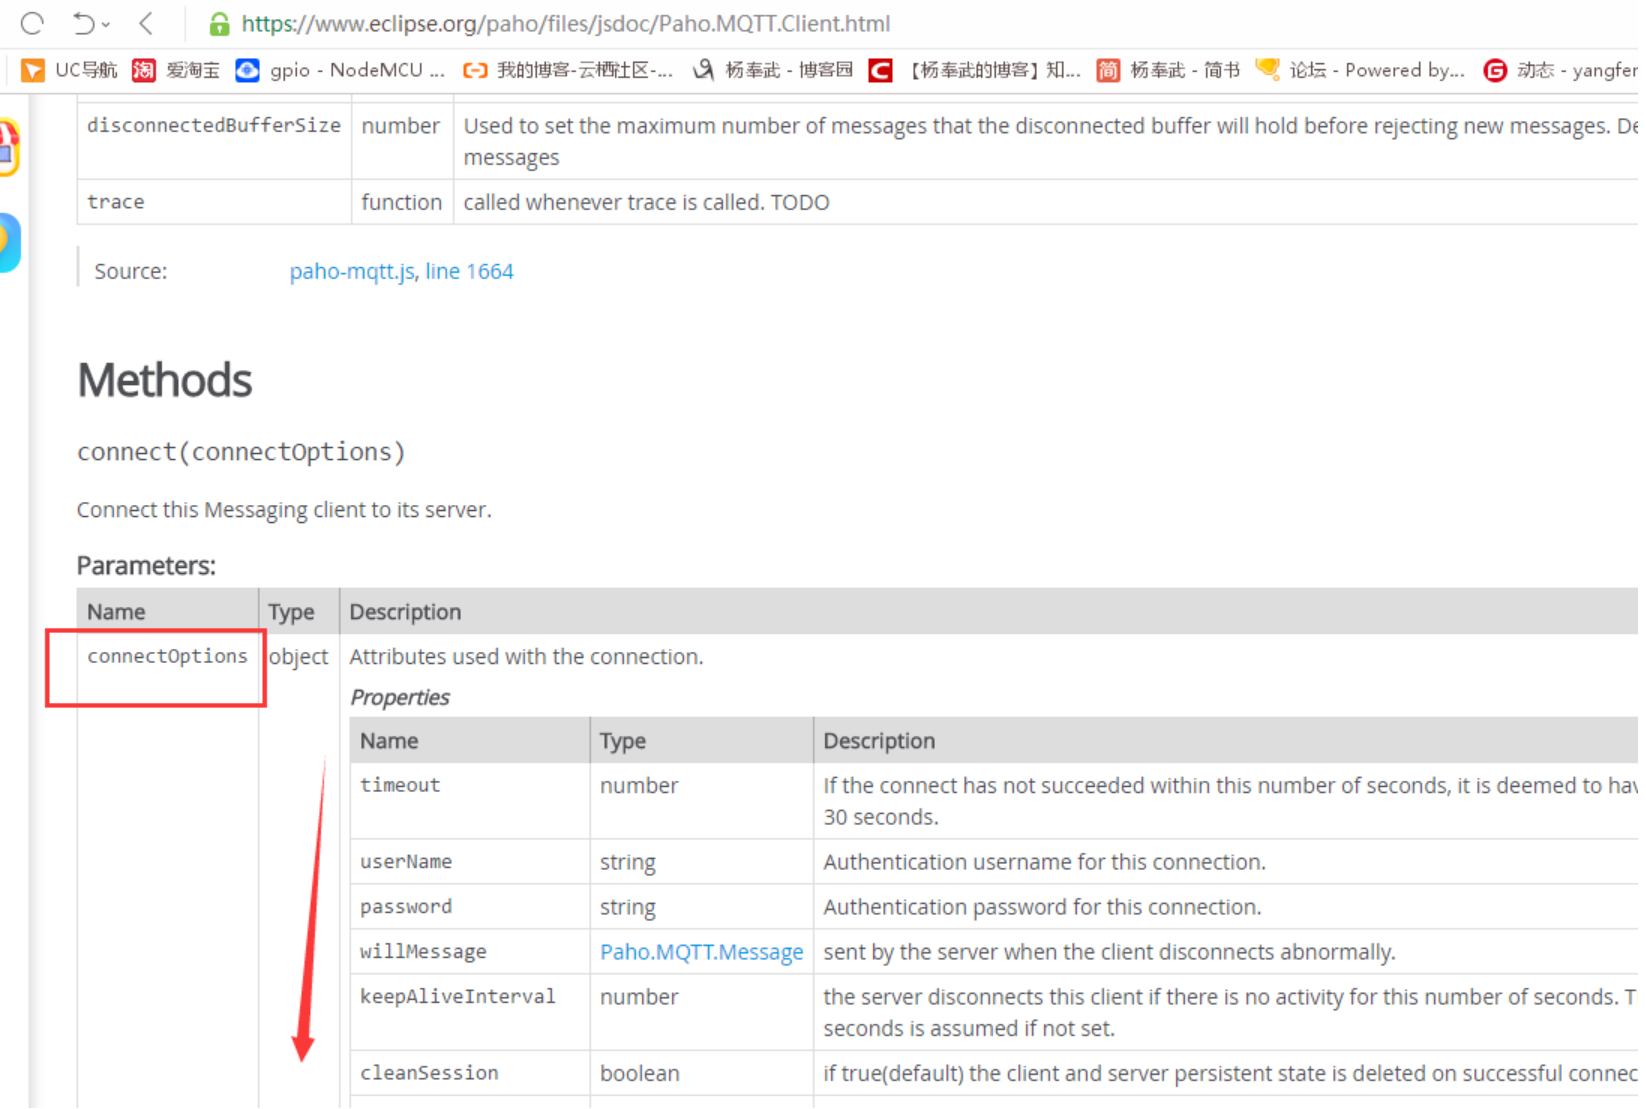The width and height of the screenshot is (1646, 1109).
Task: Open the 杨奉武 - 博客园 bookmark
Action: pos(774,70)
